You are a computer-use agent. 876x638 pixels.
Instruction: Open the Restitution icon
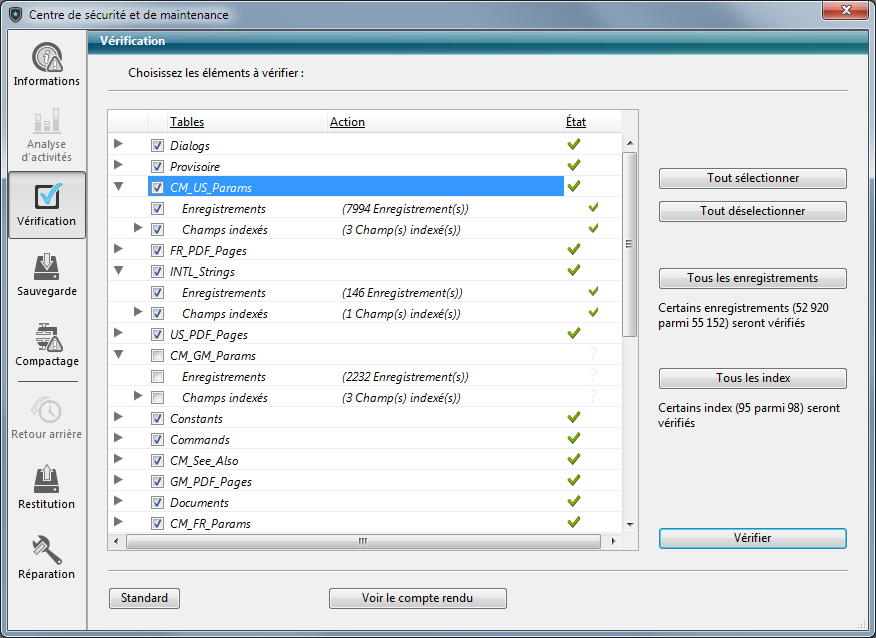(x=47, y=480)
